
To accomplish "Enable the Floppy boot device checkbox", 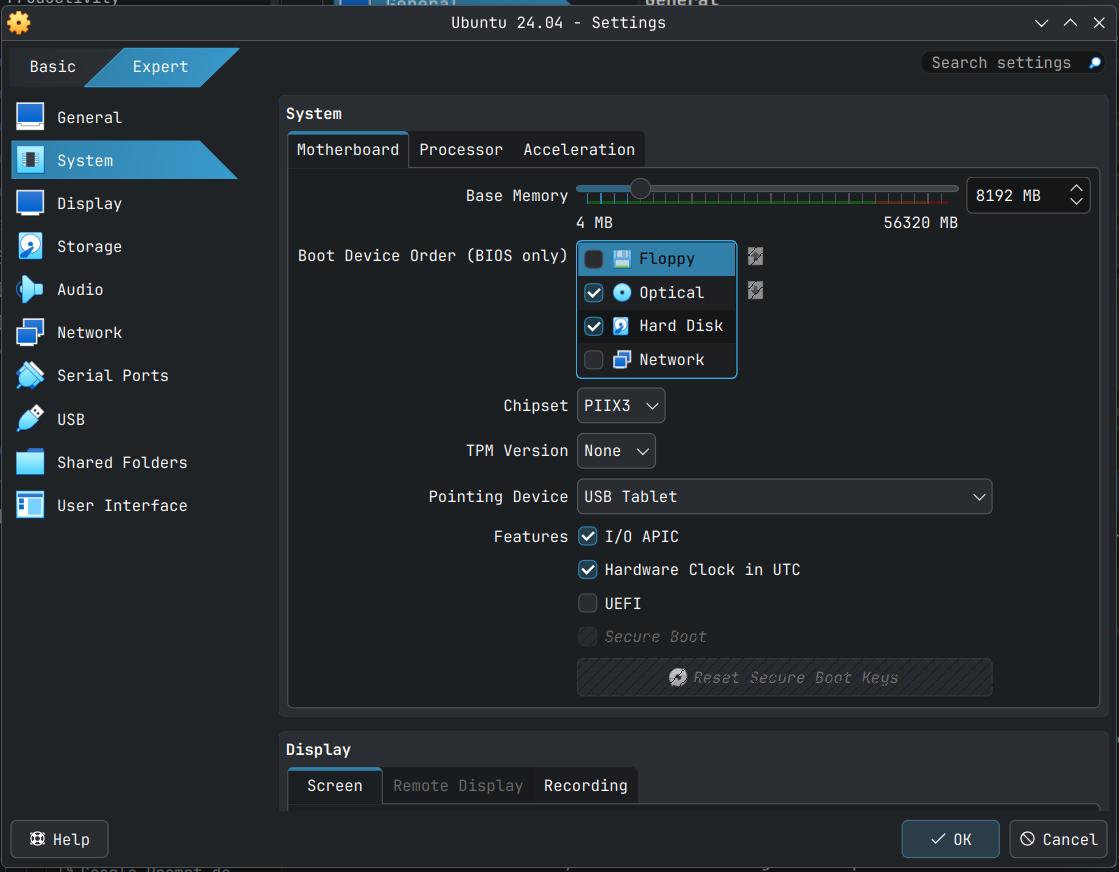I will coord(594,259).
